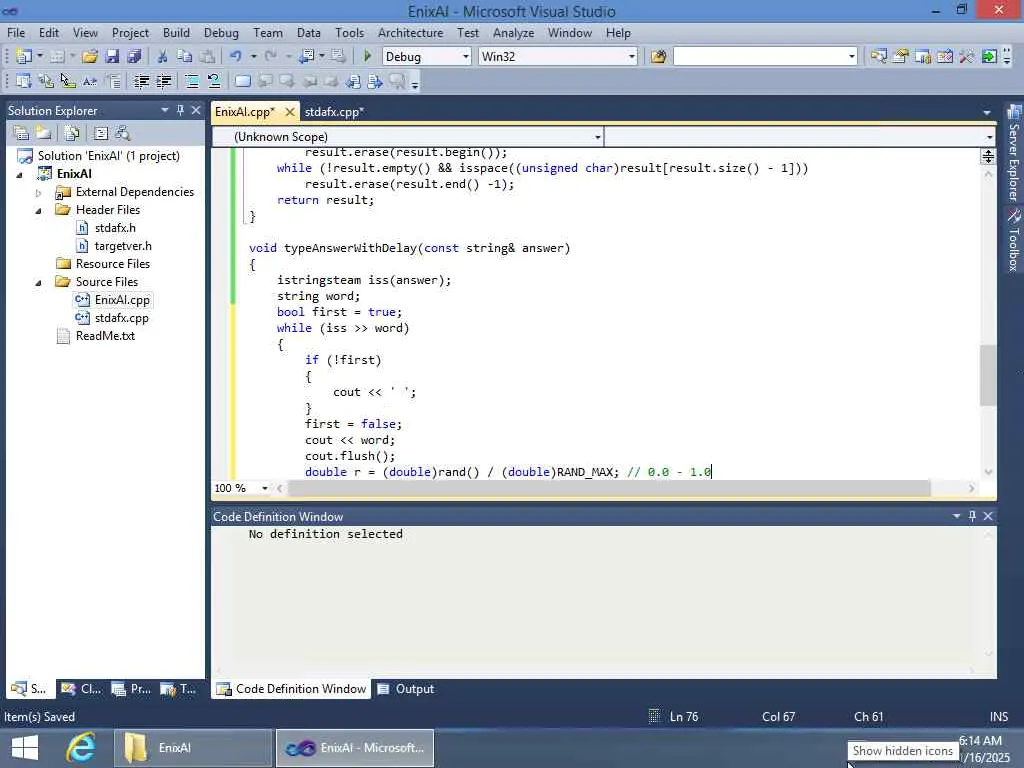Open Solution Explorer toolbar window icon

pyautogui.click(x=878, y=56)
